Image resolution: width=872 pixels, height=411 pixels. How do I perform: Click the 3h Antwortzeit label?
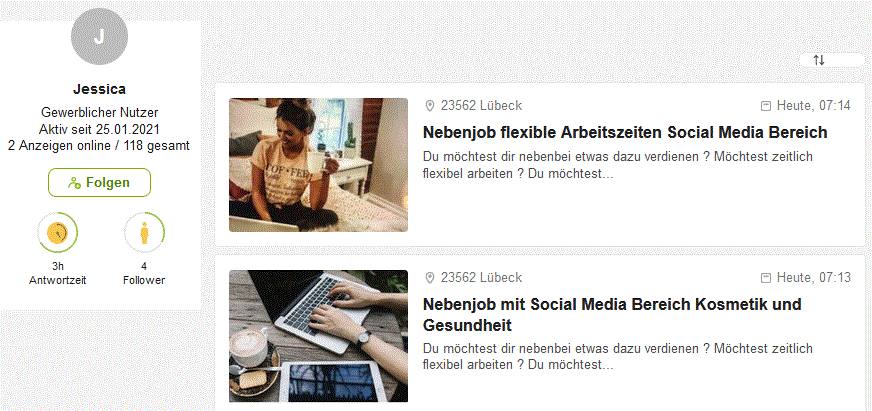(57, 273)
